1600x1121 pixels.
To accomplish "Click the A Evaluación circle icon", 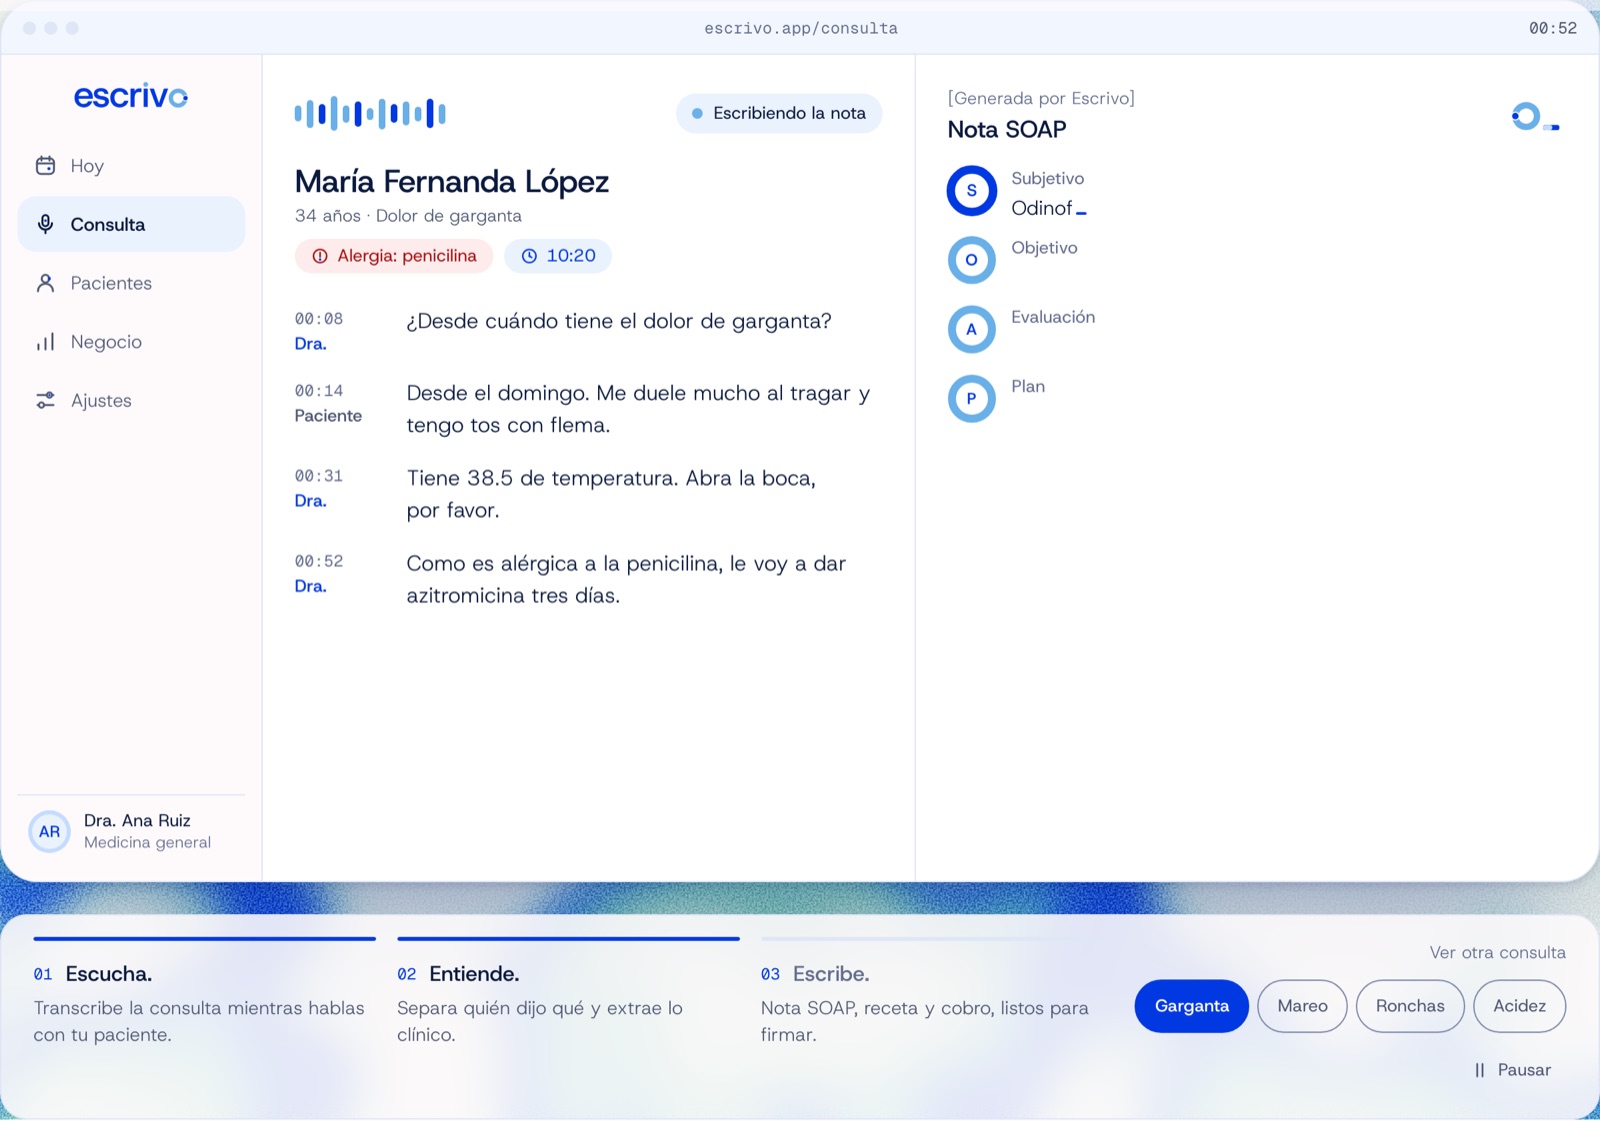I will point(971,329).
